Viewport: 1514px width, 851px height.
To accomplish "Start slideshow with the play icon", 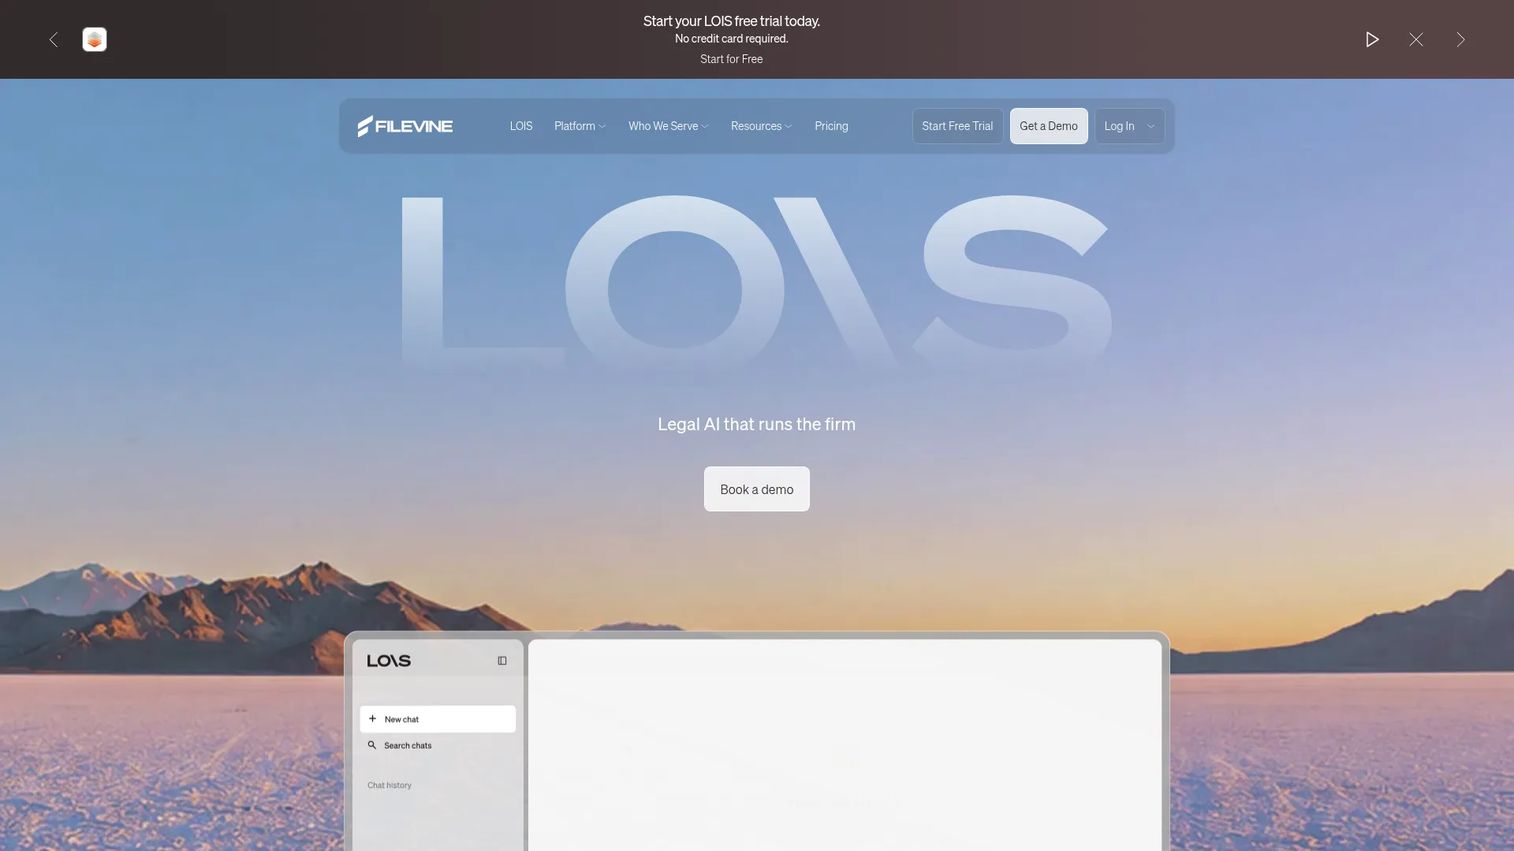I will coord(1372,40).
